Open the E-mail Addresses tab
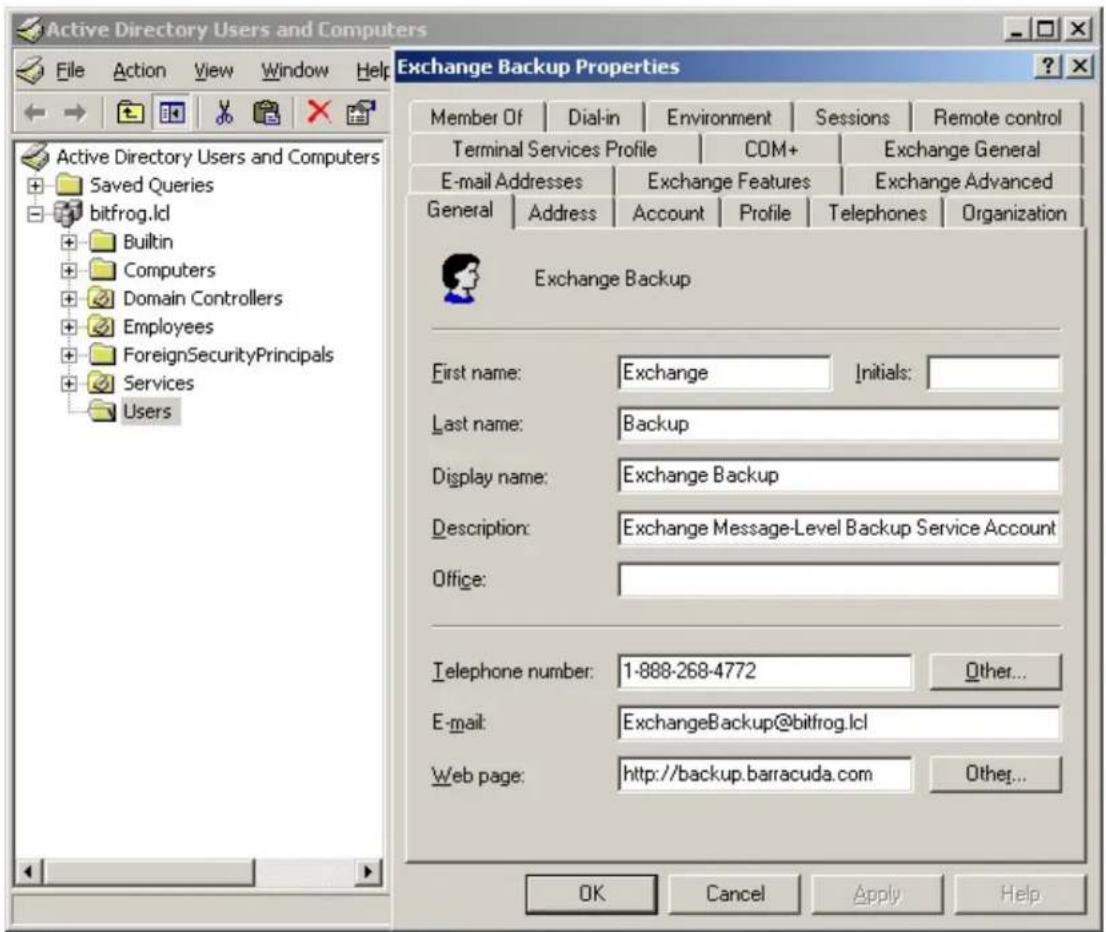 tap(511, 181)
